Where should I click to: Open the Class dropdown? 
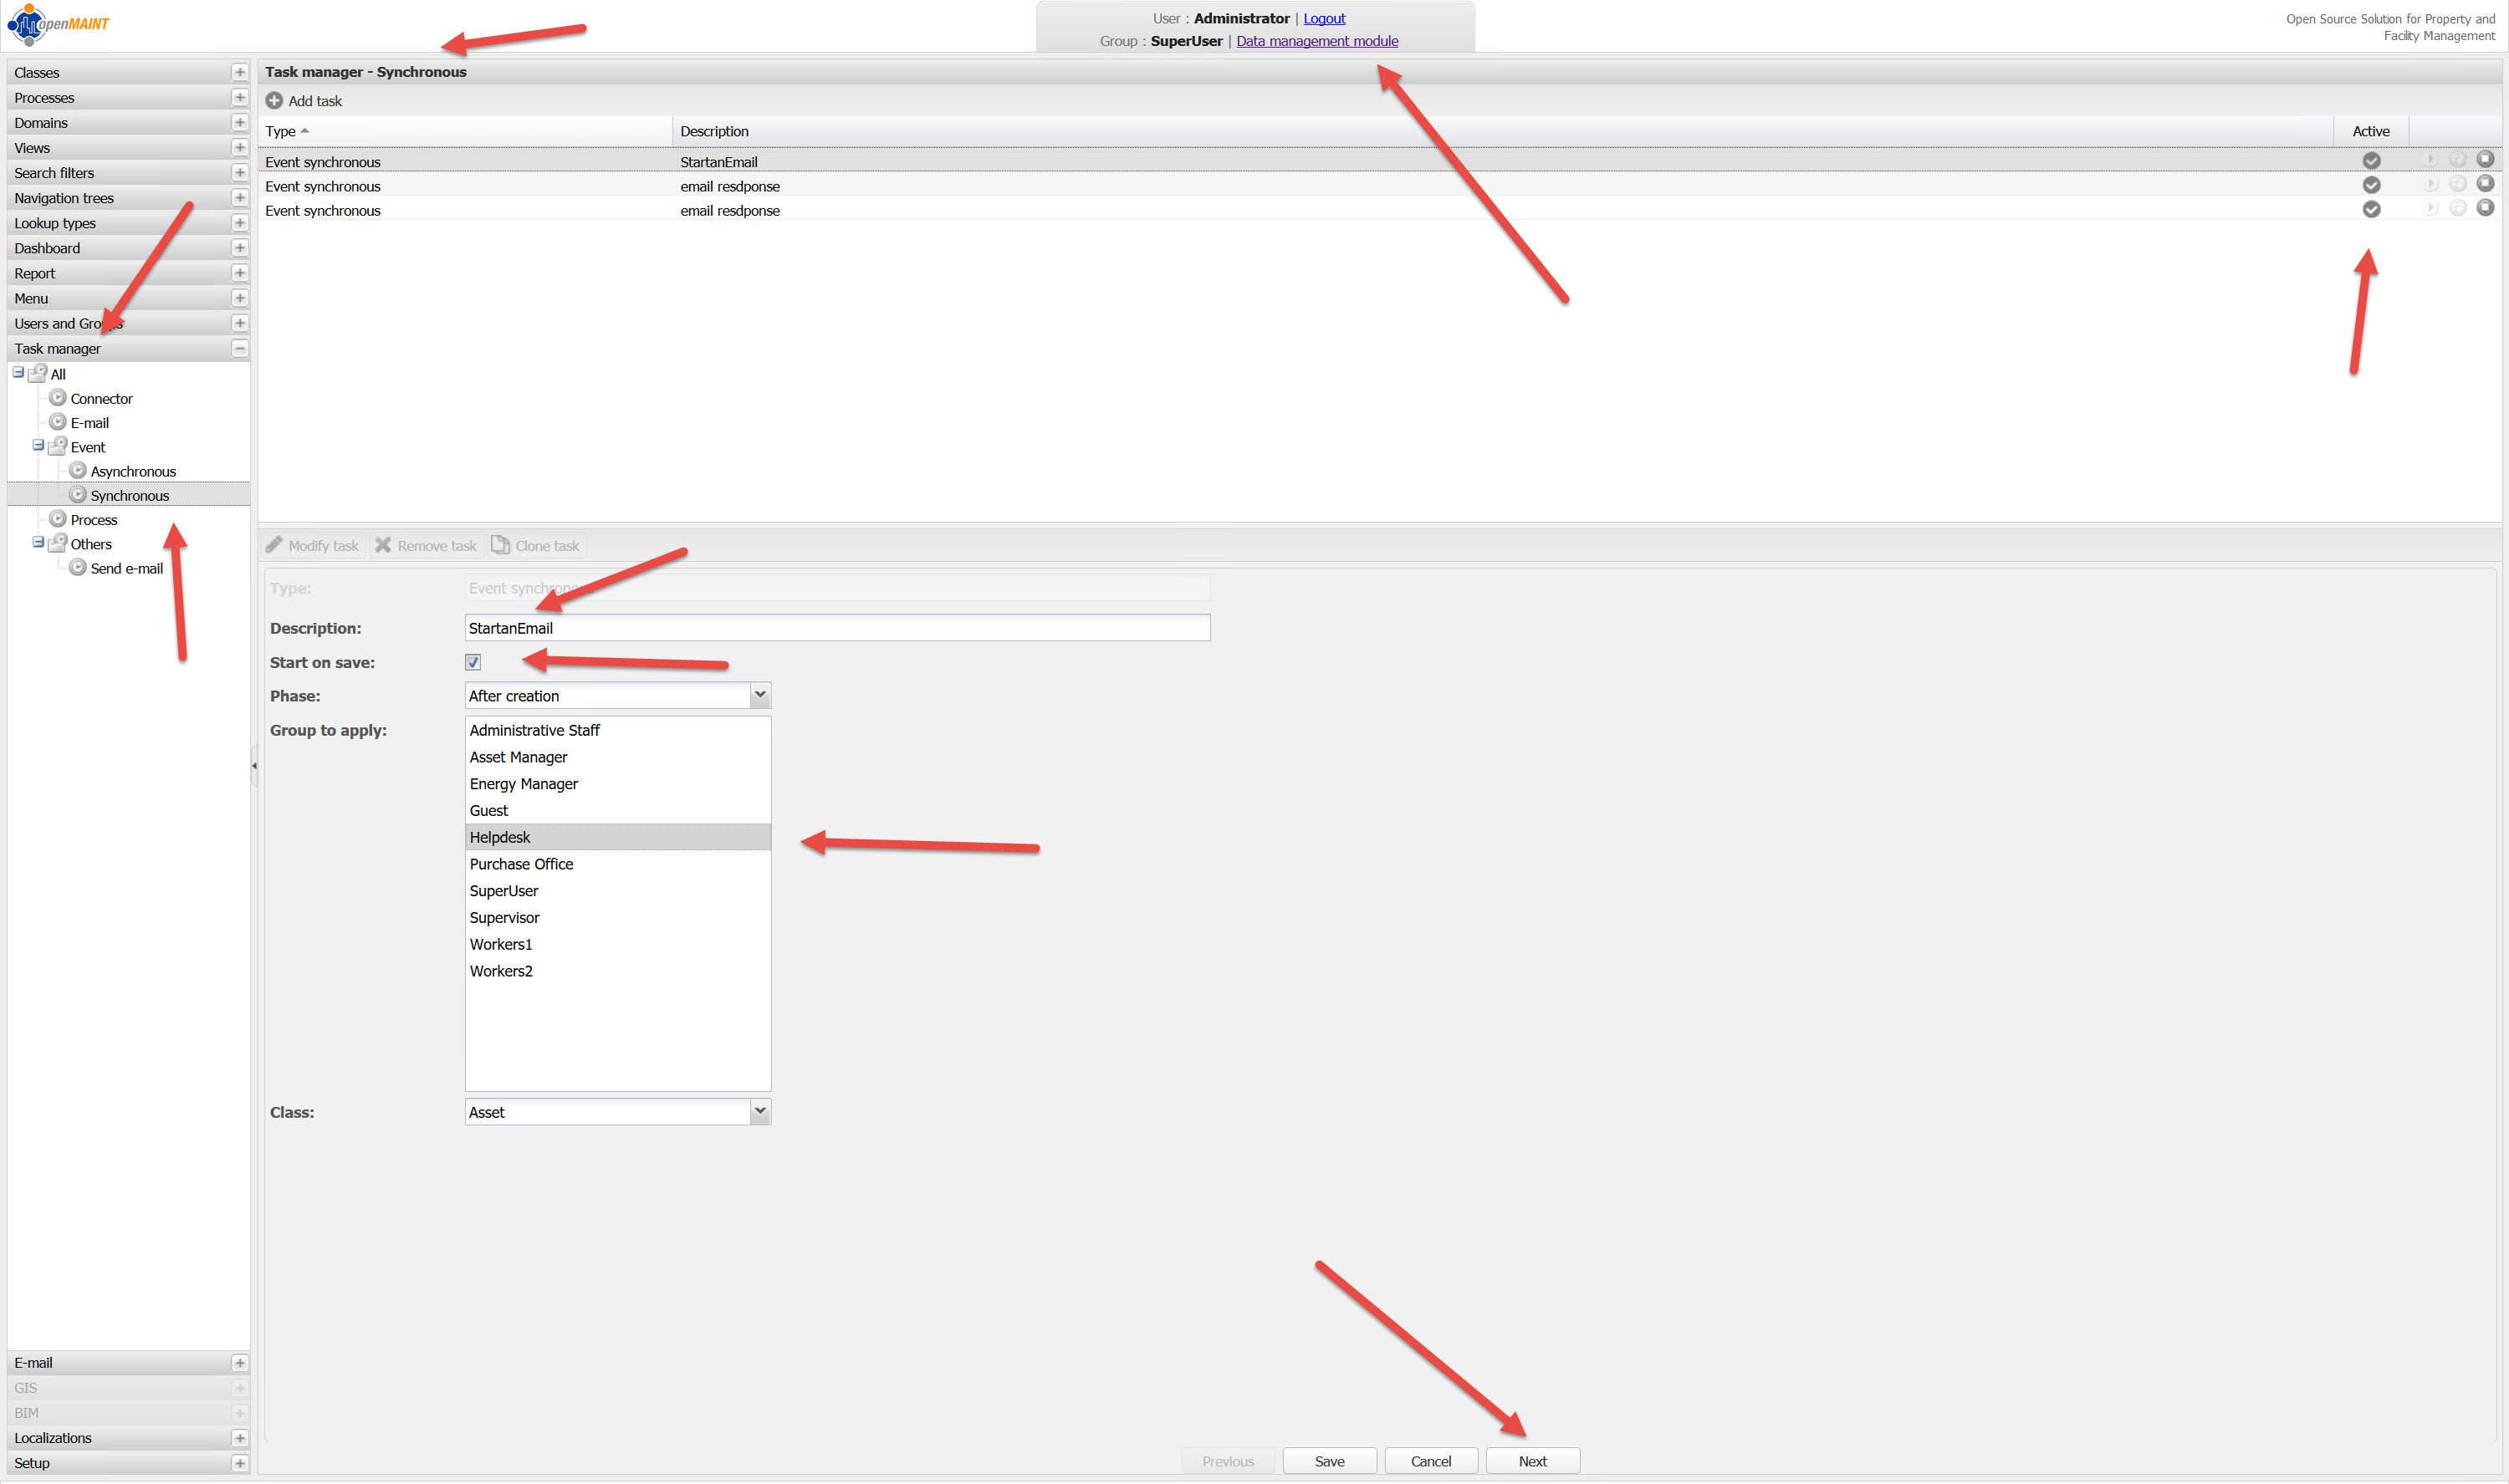click(760, 1112)
